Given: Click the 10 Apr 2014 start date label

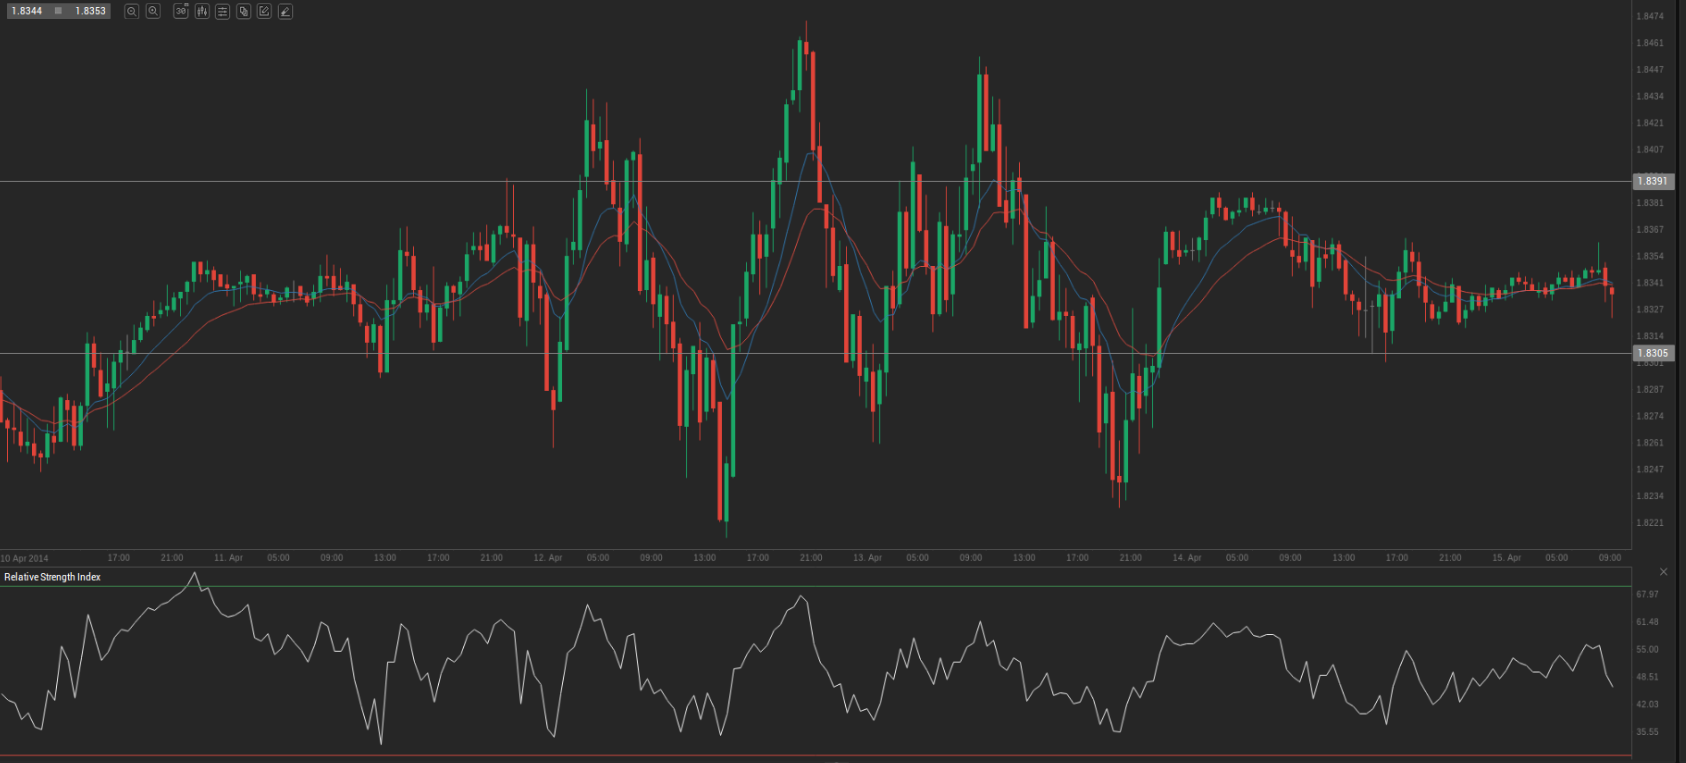Looking at the screenshot, I should (x=25, y=558).
